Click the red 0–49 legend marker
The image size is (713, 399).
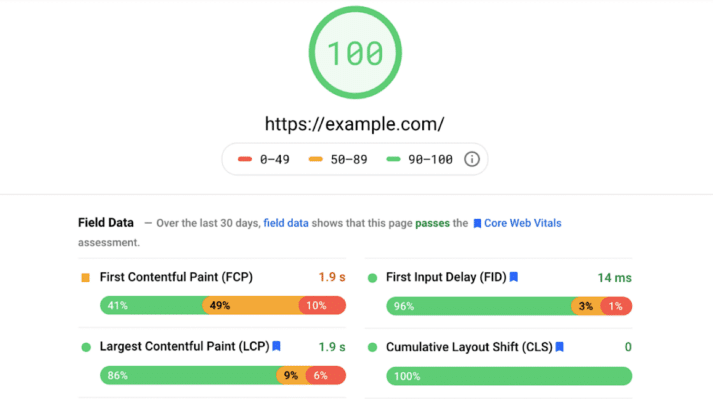click(x=245, y=159)
